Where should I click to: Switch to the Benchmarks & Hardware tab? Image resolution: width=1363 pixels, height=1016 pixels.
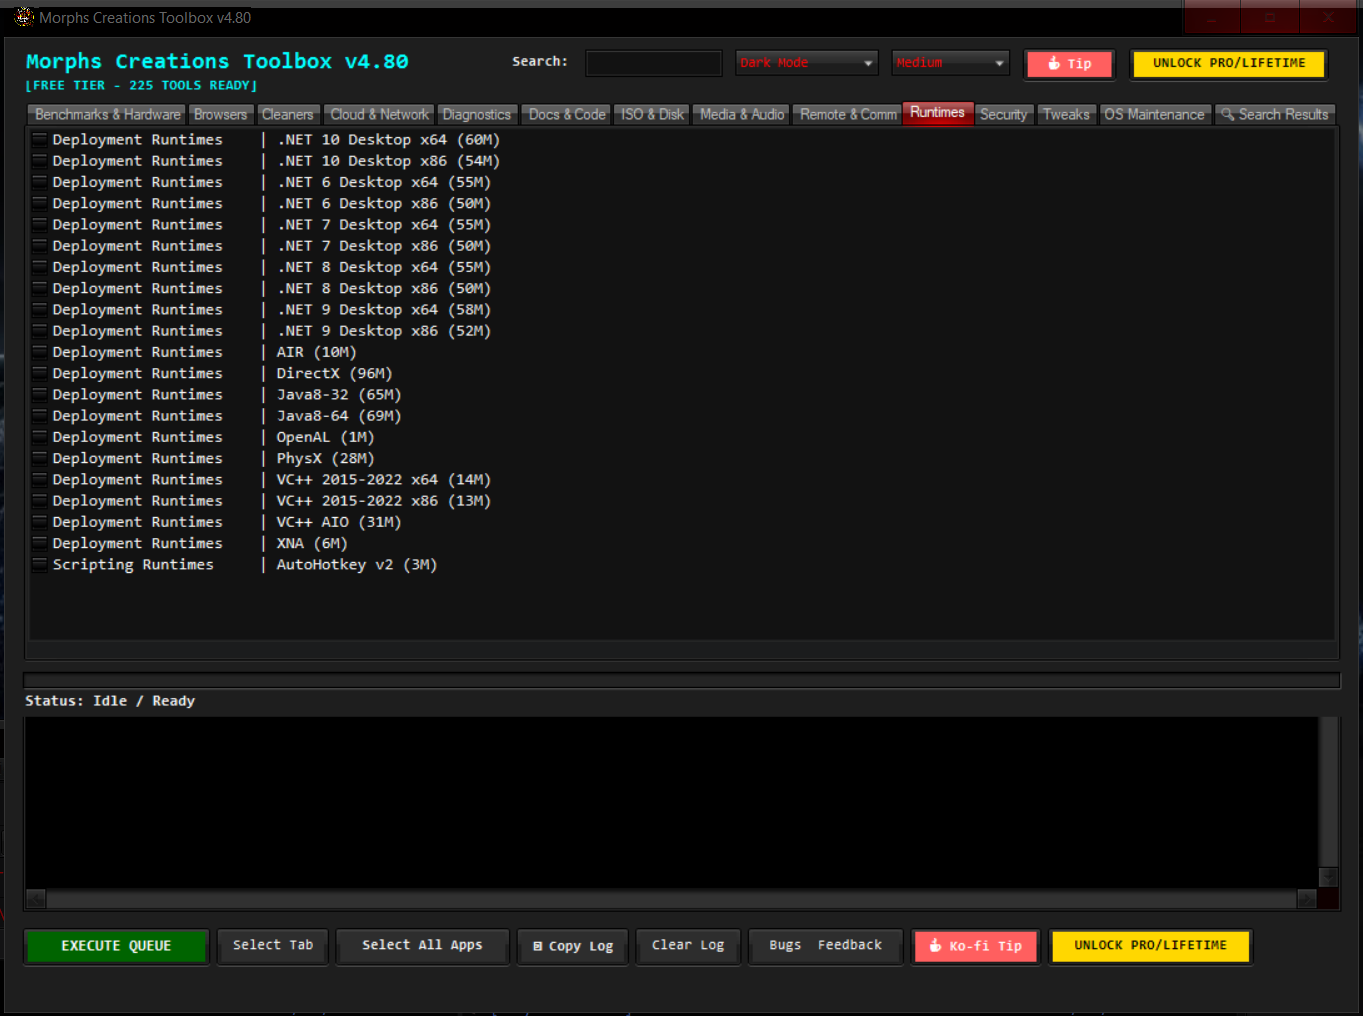[108, 115]
